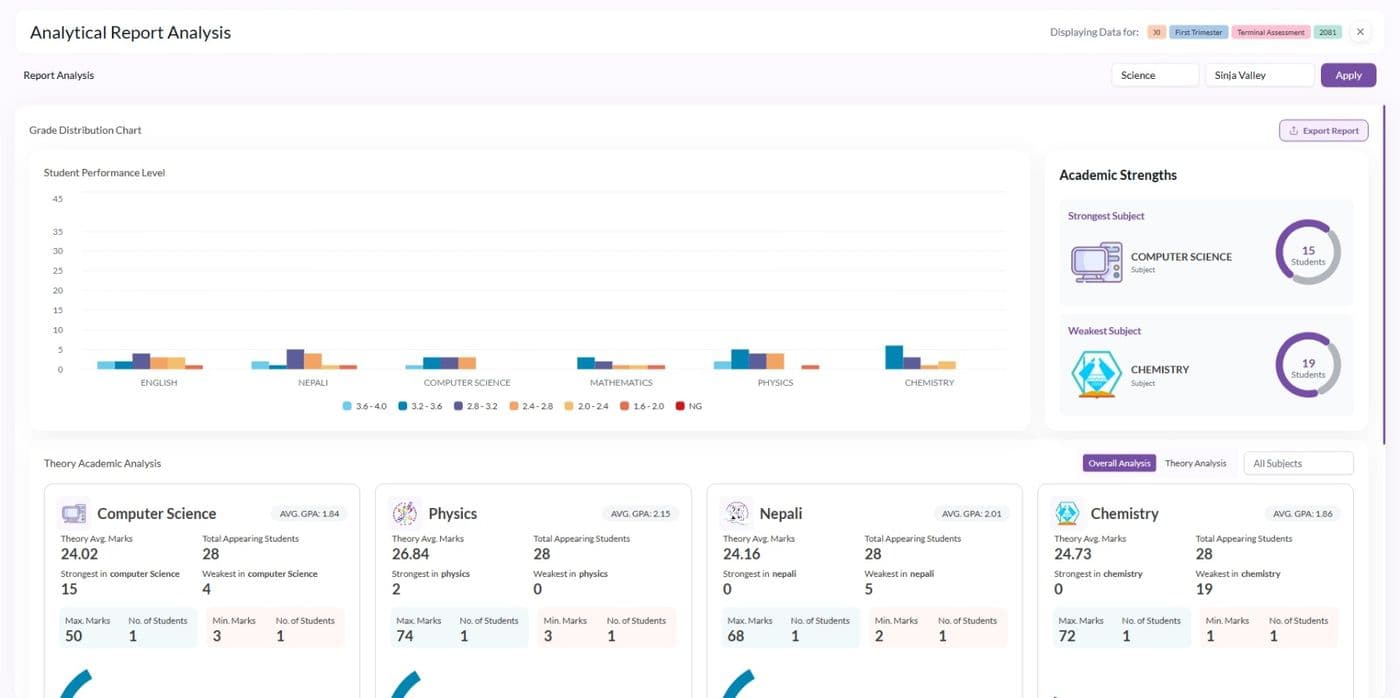This screenshot has height=698, width=1400.
Task: Open the Science stream dropdown
Action: click(1155, 75)
